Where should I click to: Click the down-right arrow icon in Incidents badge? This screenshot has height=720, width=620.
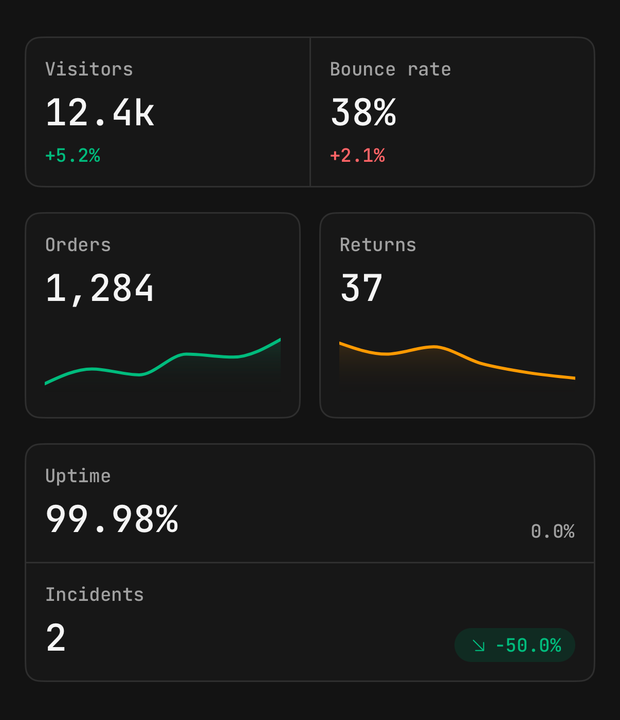coord(479,646)
